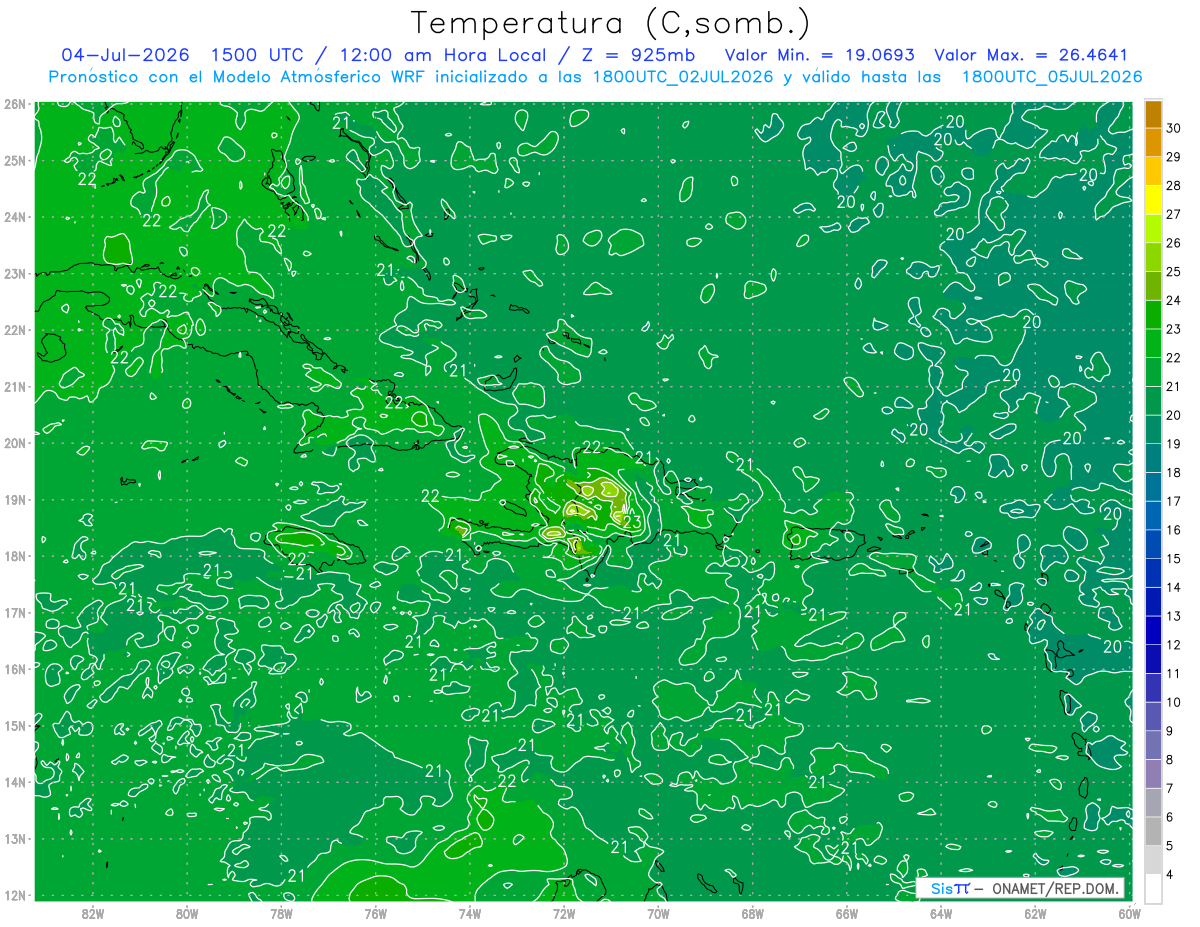Click the topmost brown swatch above 30
Screen dimensions: 1200x927
pyautogui.click(x=1153, y=113)
